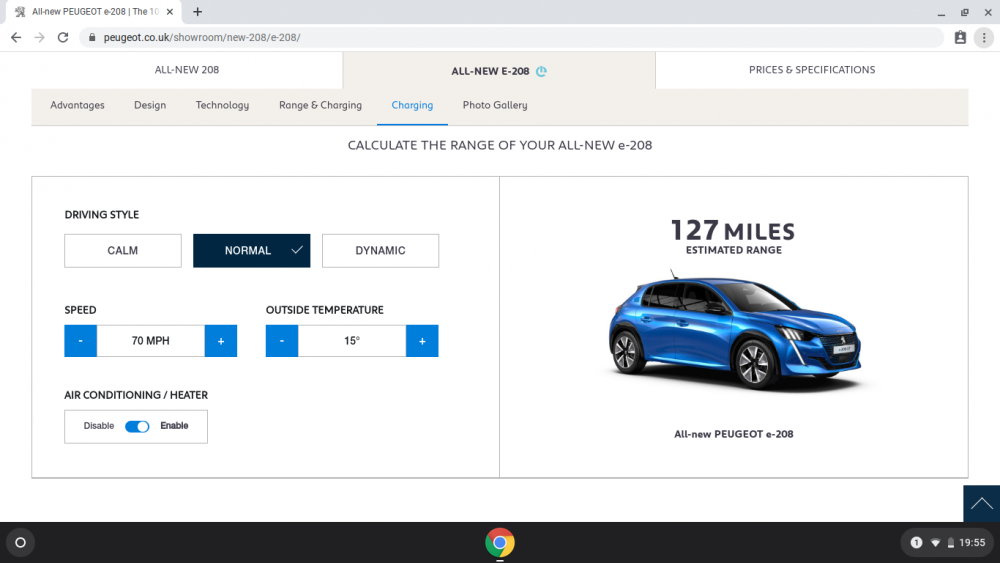Screen dimensions: 1000x563
Task: Choose CALM driving style
Action: [122, 251]
